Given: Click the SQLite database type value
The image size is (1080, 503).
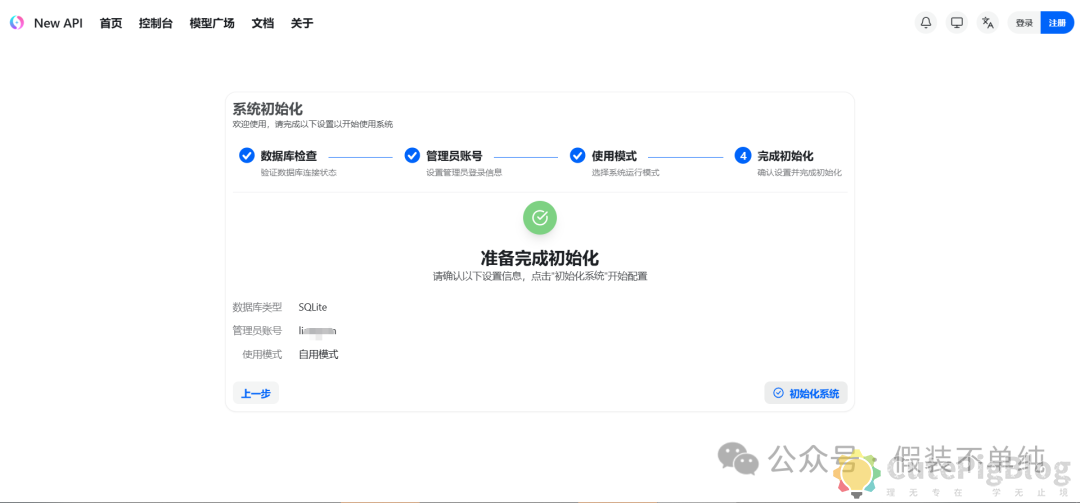Looking at the screenshot, I should 313,307.
